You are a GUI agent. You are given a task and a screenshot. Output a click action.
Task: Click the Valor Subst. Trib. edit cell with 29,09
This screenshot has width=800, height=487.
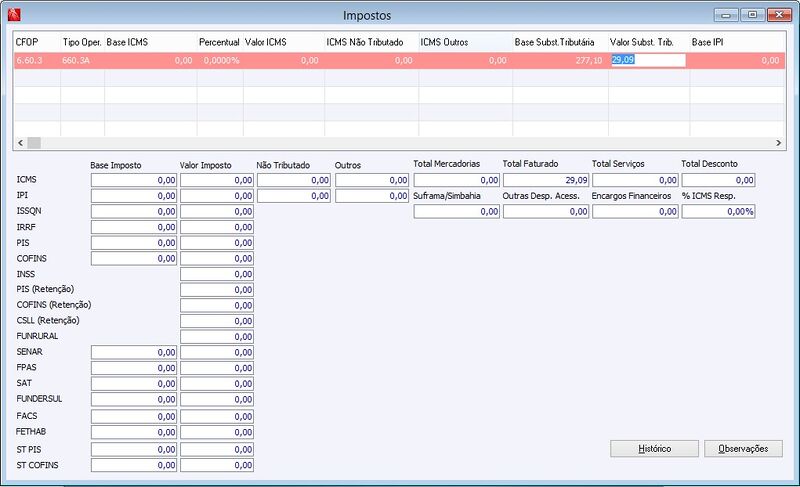point(648,60)
